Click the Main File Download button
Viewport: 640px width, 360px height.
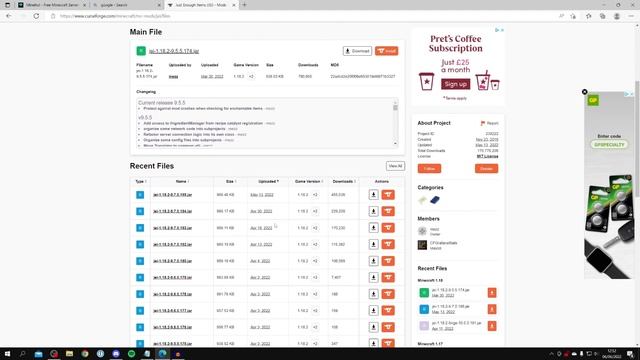point(357,51)
